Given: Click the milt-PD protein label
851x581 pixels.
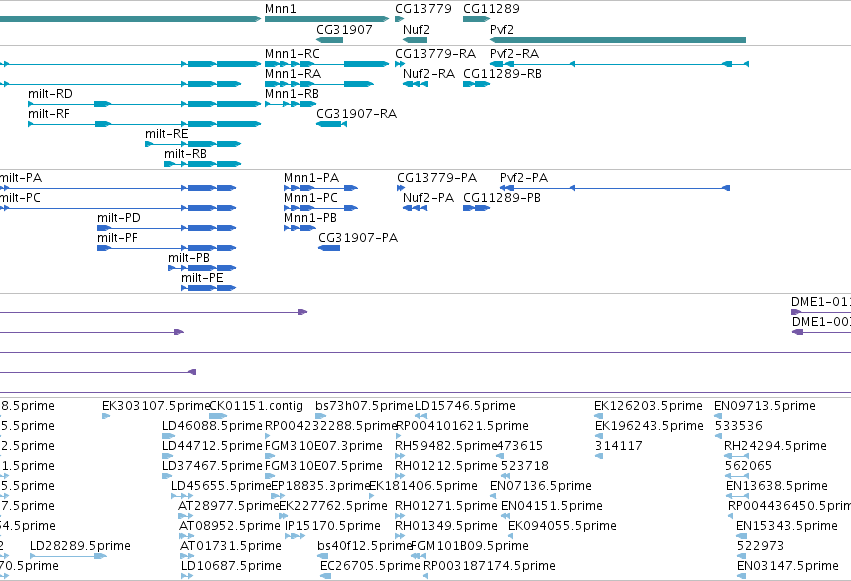Looking at the screenshot, I should (x=119, y=218).
